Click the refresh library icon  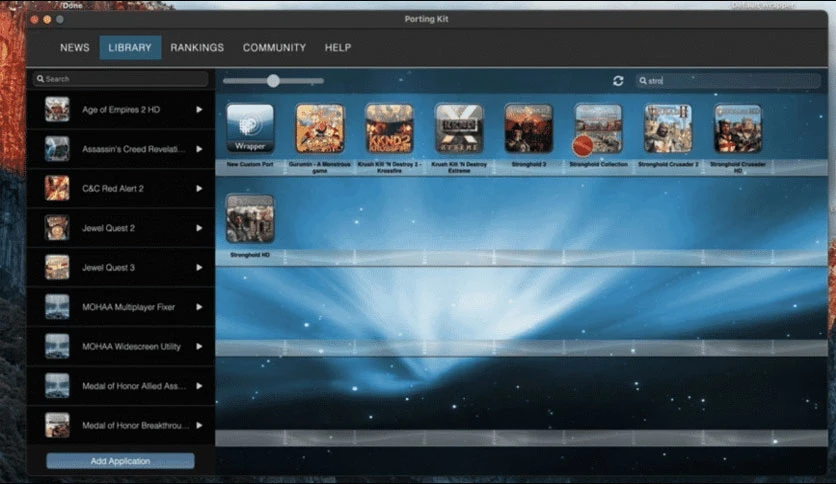click(618, 80)
